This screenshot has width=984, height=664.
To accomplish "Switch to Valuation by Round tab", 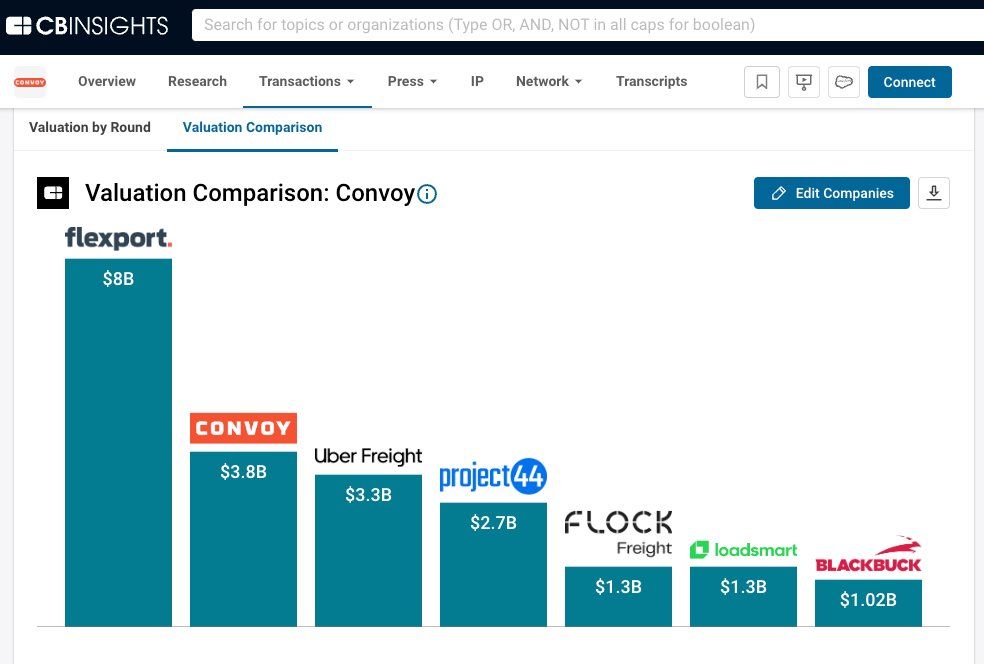I will [x=90, y=128].
